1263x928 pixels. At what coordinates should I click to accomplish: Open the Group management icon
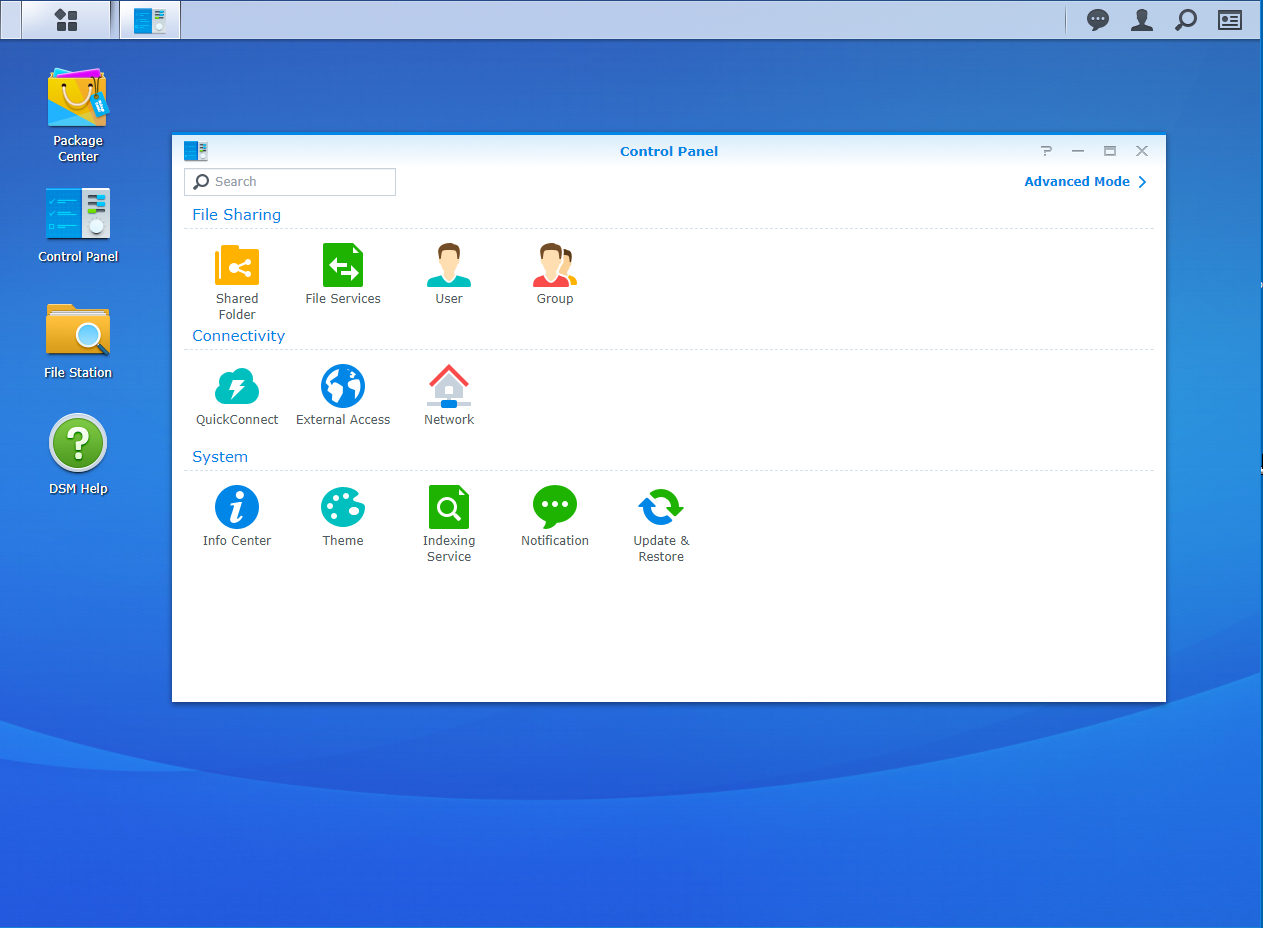[554, 267]
